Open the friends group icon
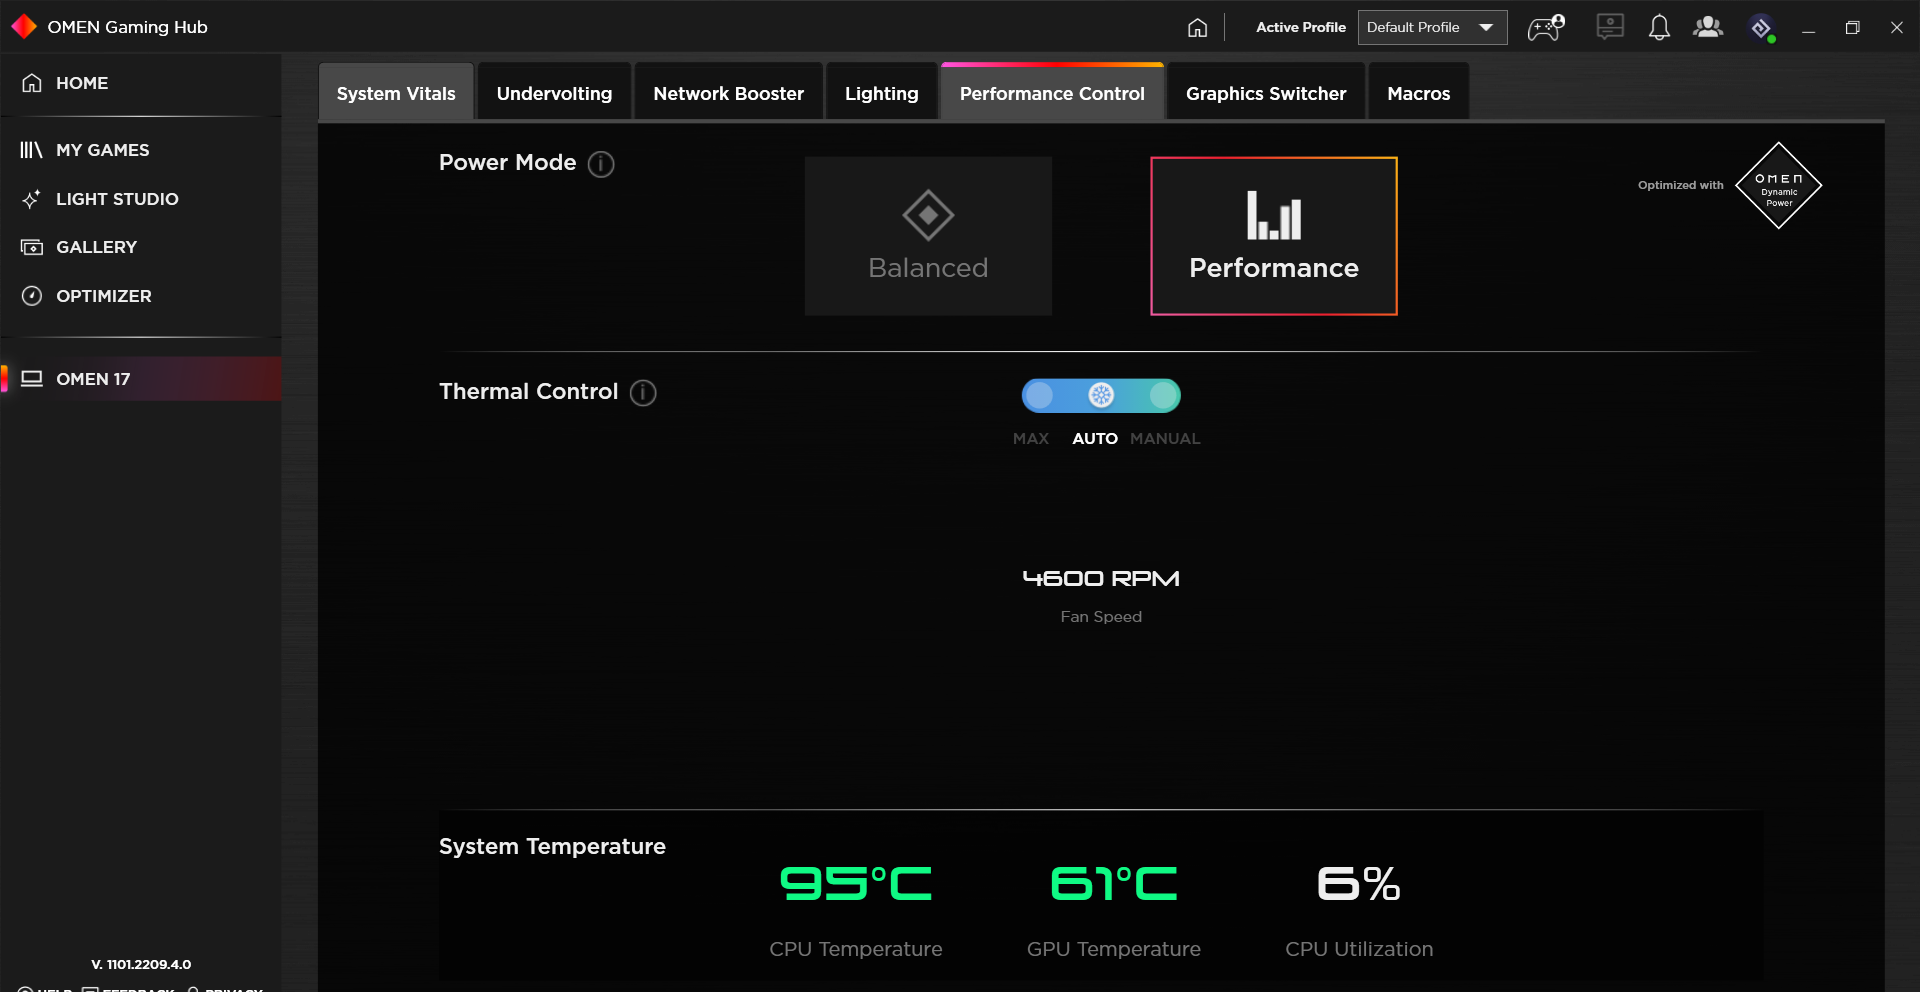Image resolution: width=1920 pixels, height=992 pixels. 1708,27
